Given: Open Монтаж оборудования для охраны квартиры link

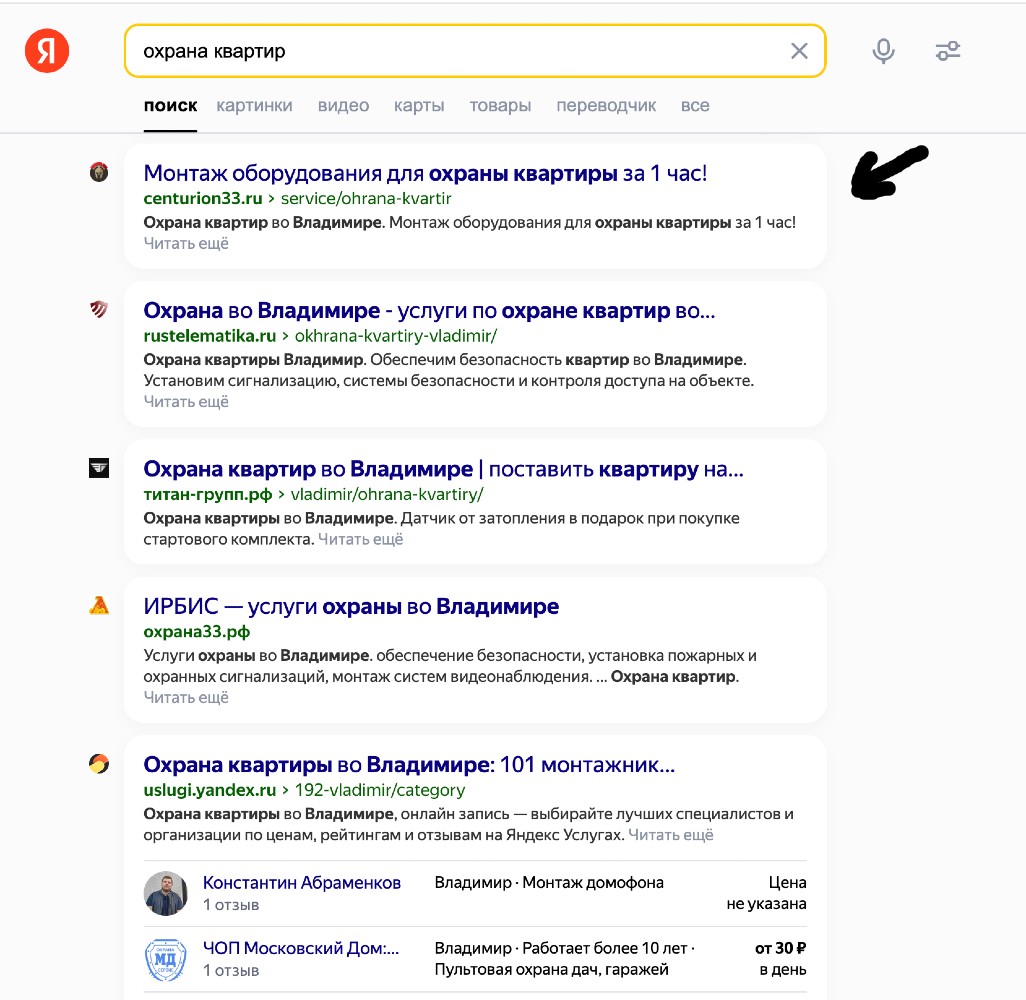Looking at the screenshot, I should tap(425, 173).
